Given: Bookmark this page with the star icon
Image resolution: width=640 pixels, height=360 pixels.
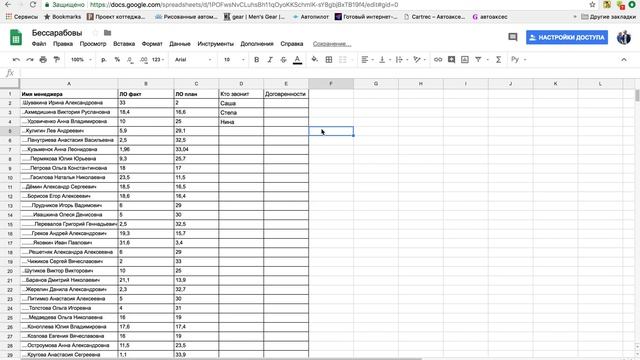Looking at the screenshot, I should click(592, 4).
